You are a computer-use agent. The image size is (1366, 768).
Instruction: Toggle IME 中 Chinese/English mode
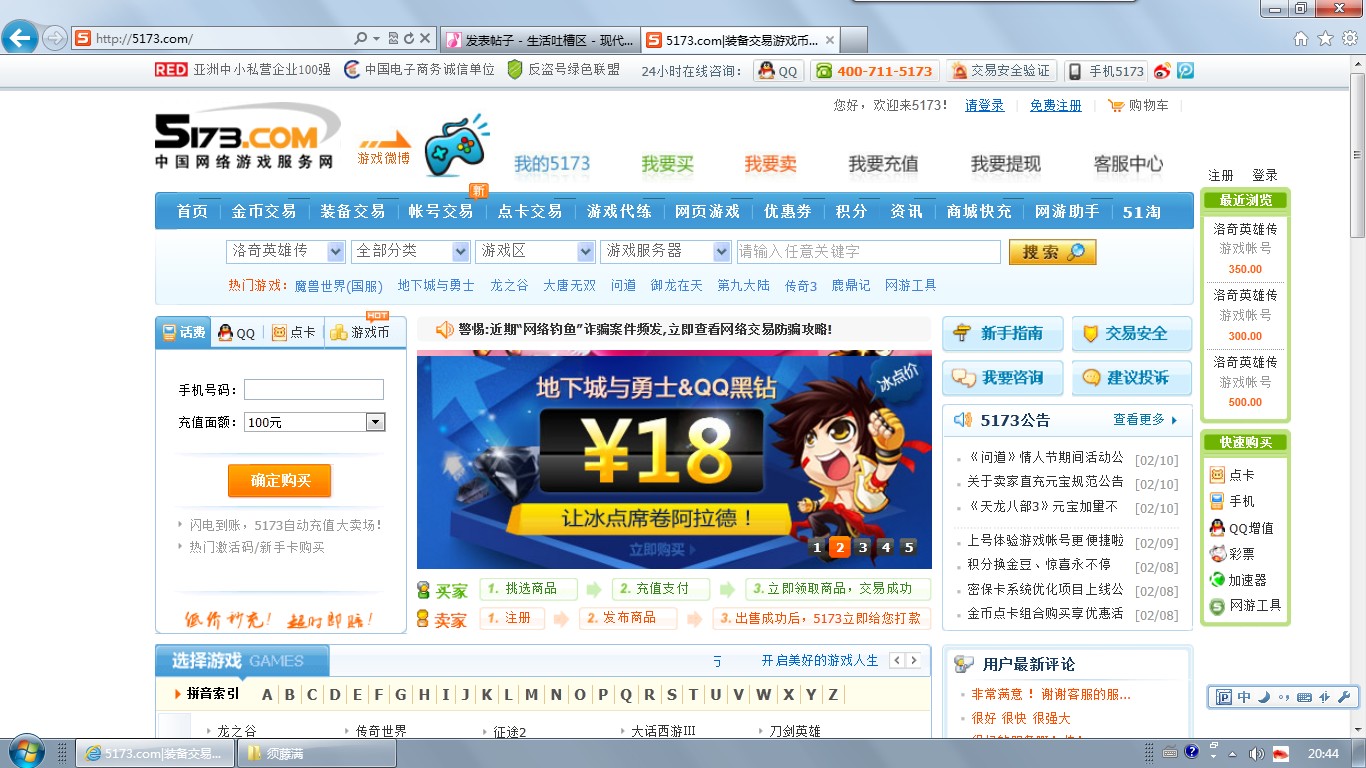pos(1244,697)
